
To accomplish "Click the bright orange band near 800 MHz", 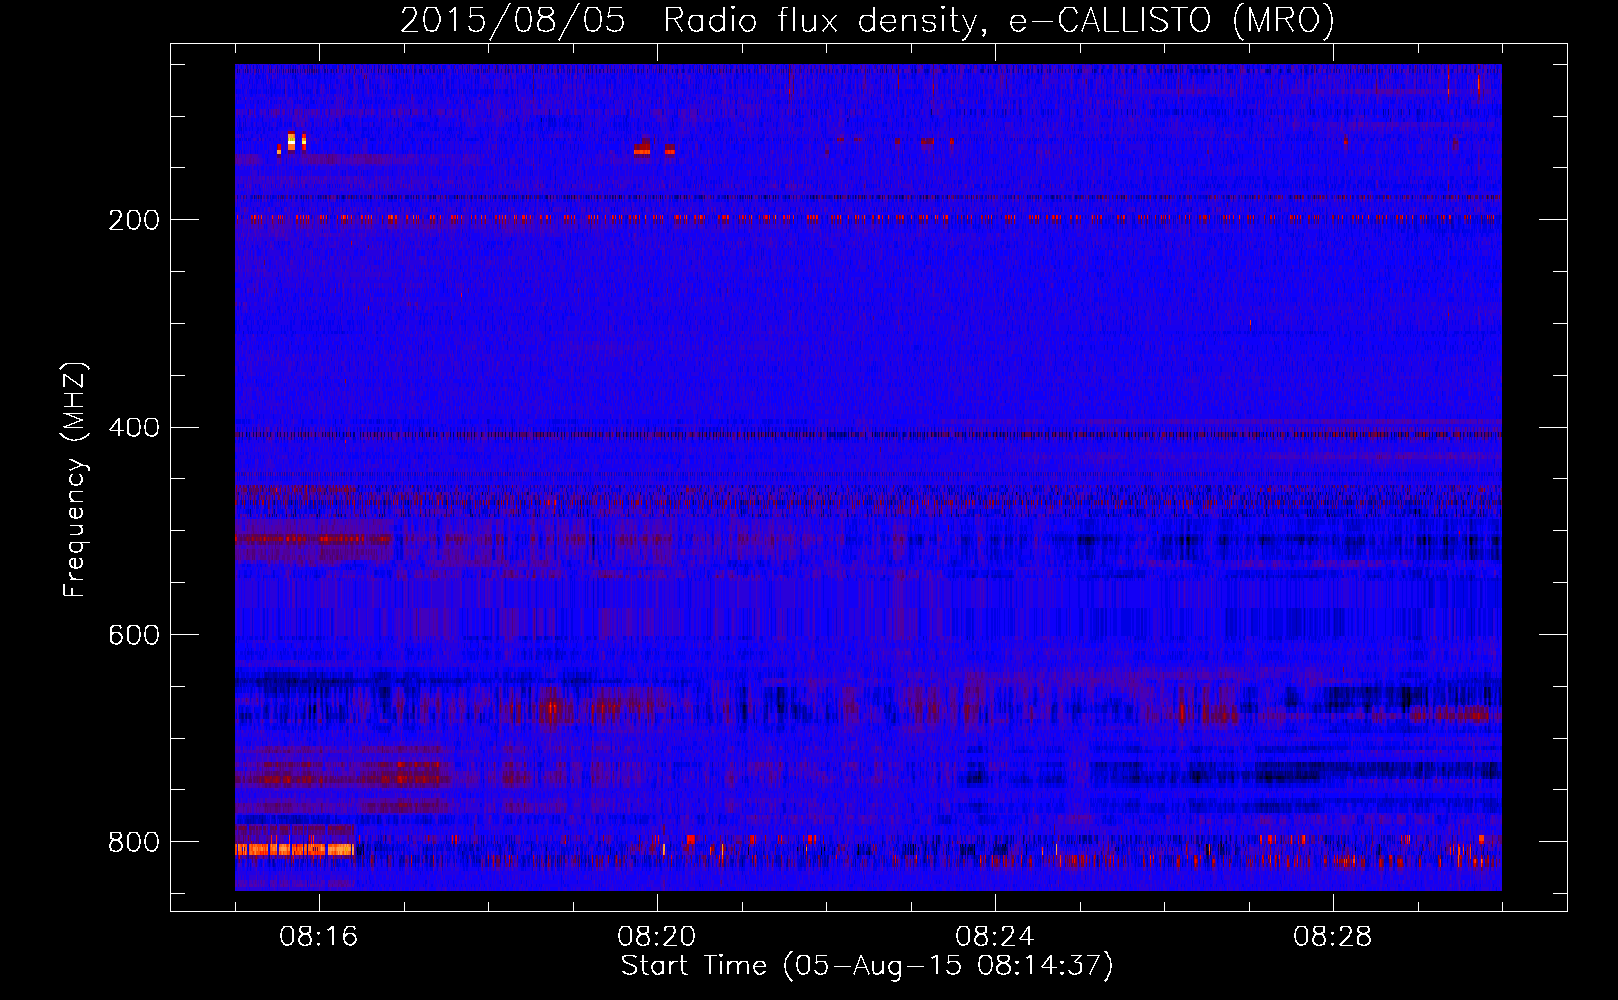I will pos(295,849).
